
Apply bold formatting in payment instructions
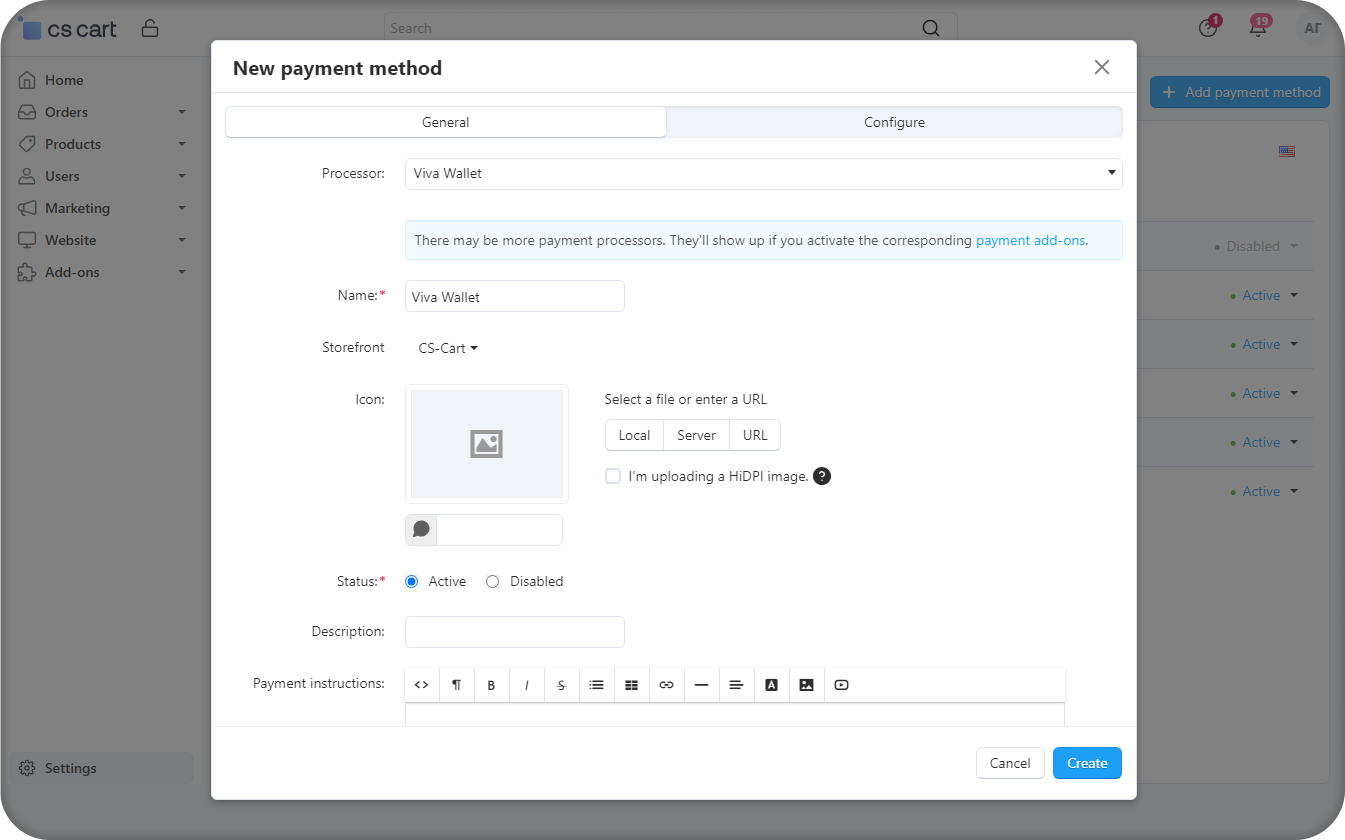491,685
